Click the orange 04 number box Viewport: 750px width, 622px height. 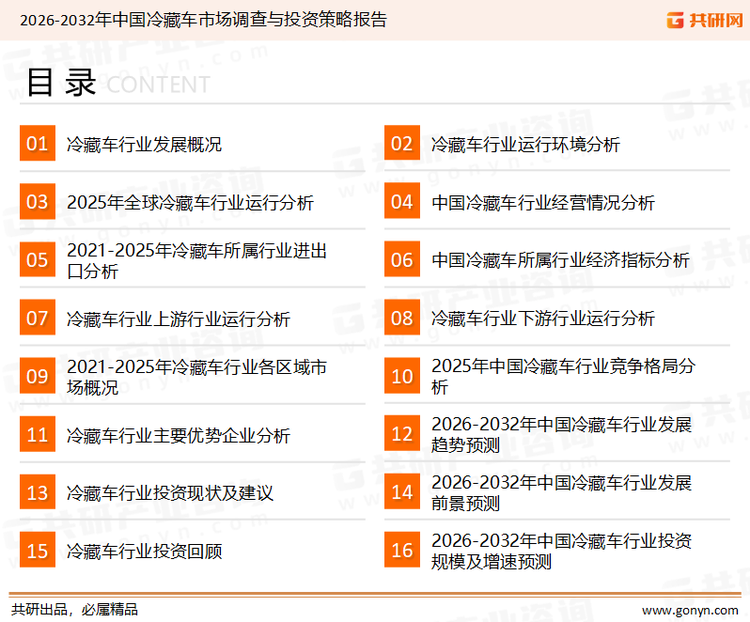click(x=402, y=201)
